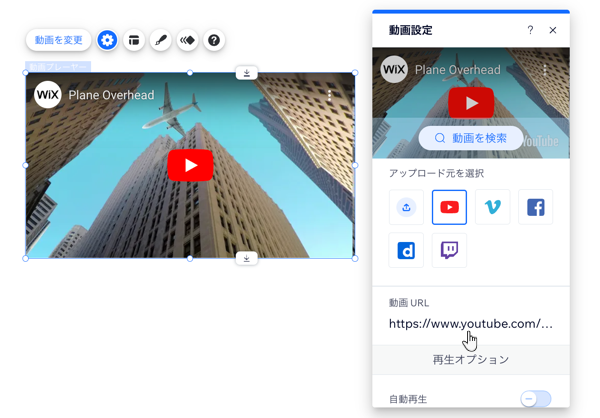Viewport: 600px width, 418px height.
Task: Select Facebook as the upload source
Action: [x=535, y=207]
